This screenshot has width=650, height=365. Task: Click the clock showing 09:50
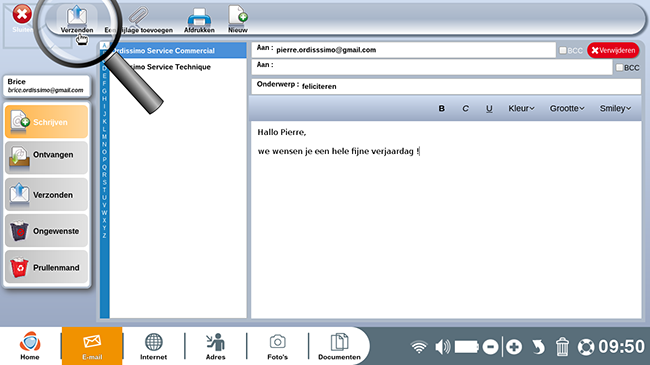pyautogui.click(x=622, y=347)
